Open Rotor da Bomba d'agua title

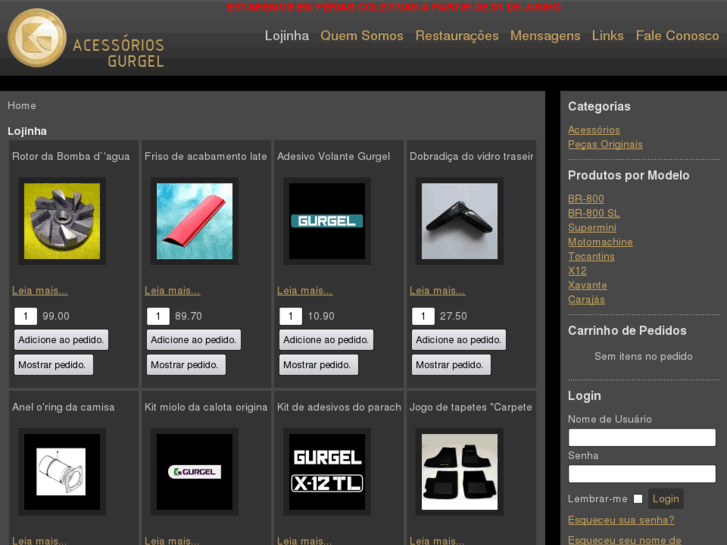71,156
